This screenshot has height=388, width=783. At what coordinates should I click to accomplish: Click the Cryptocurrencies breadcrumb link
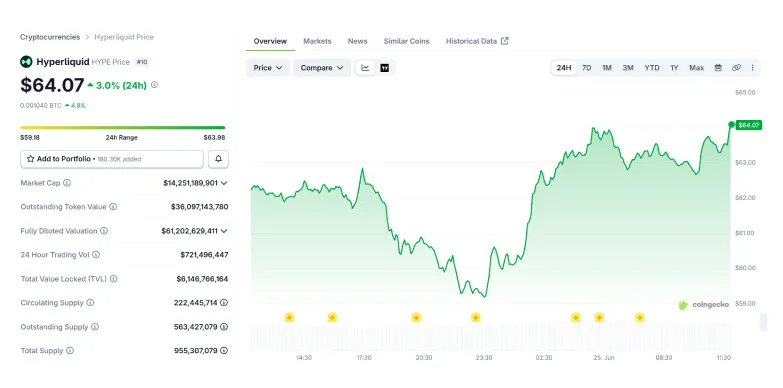50,37
